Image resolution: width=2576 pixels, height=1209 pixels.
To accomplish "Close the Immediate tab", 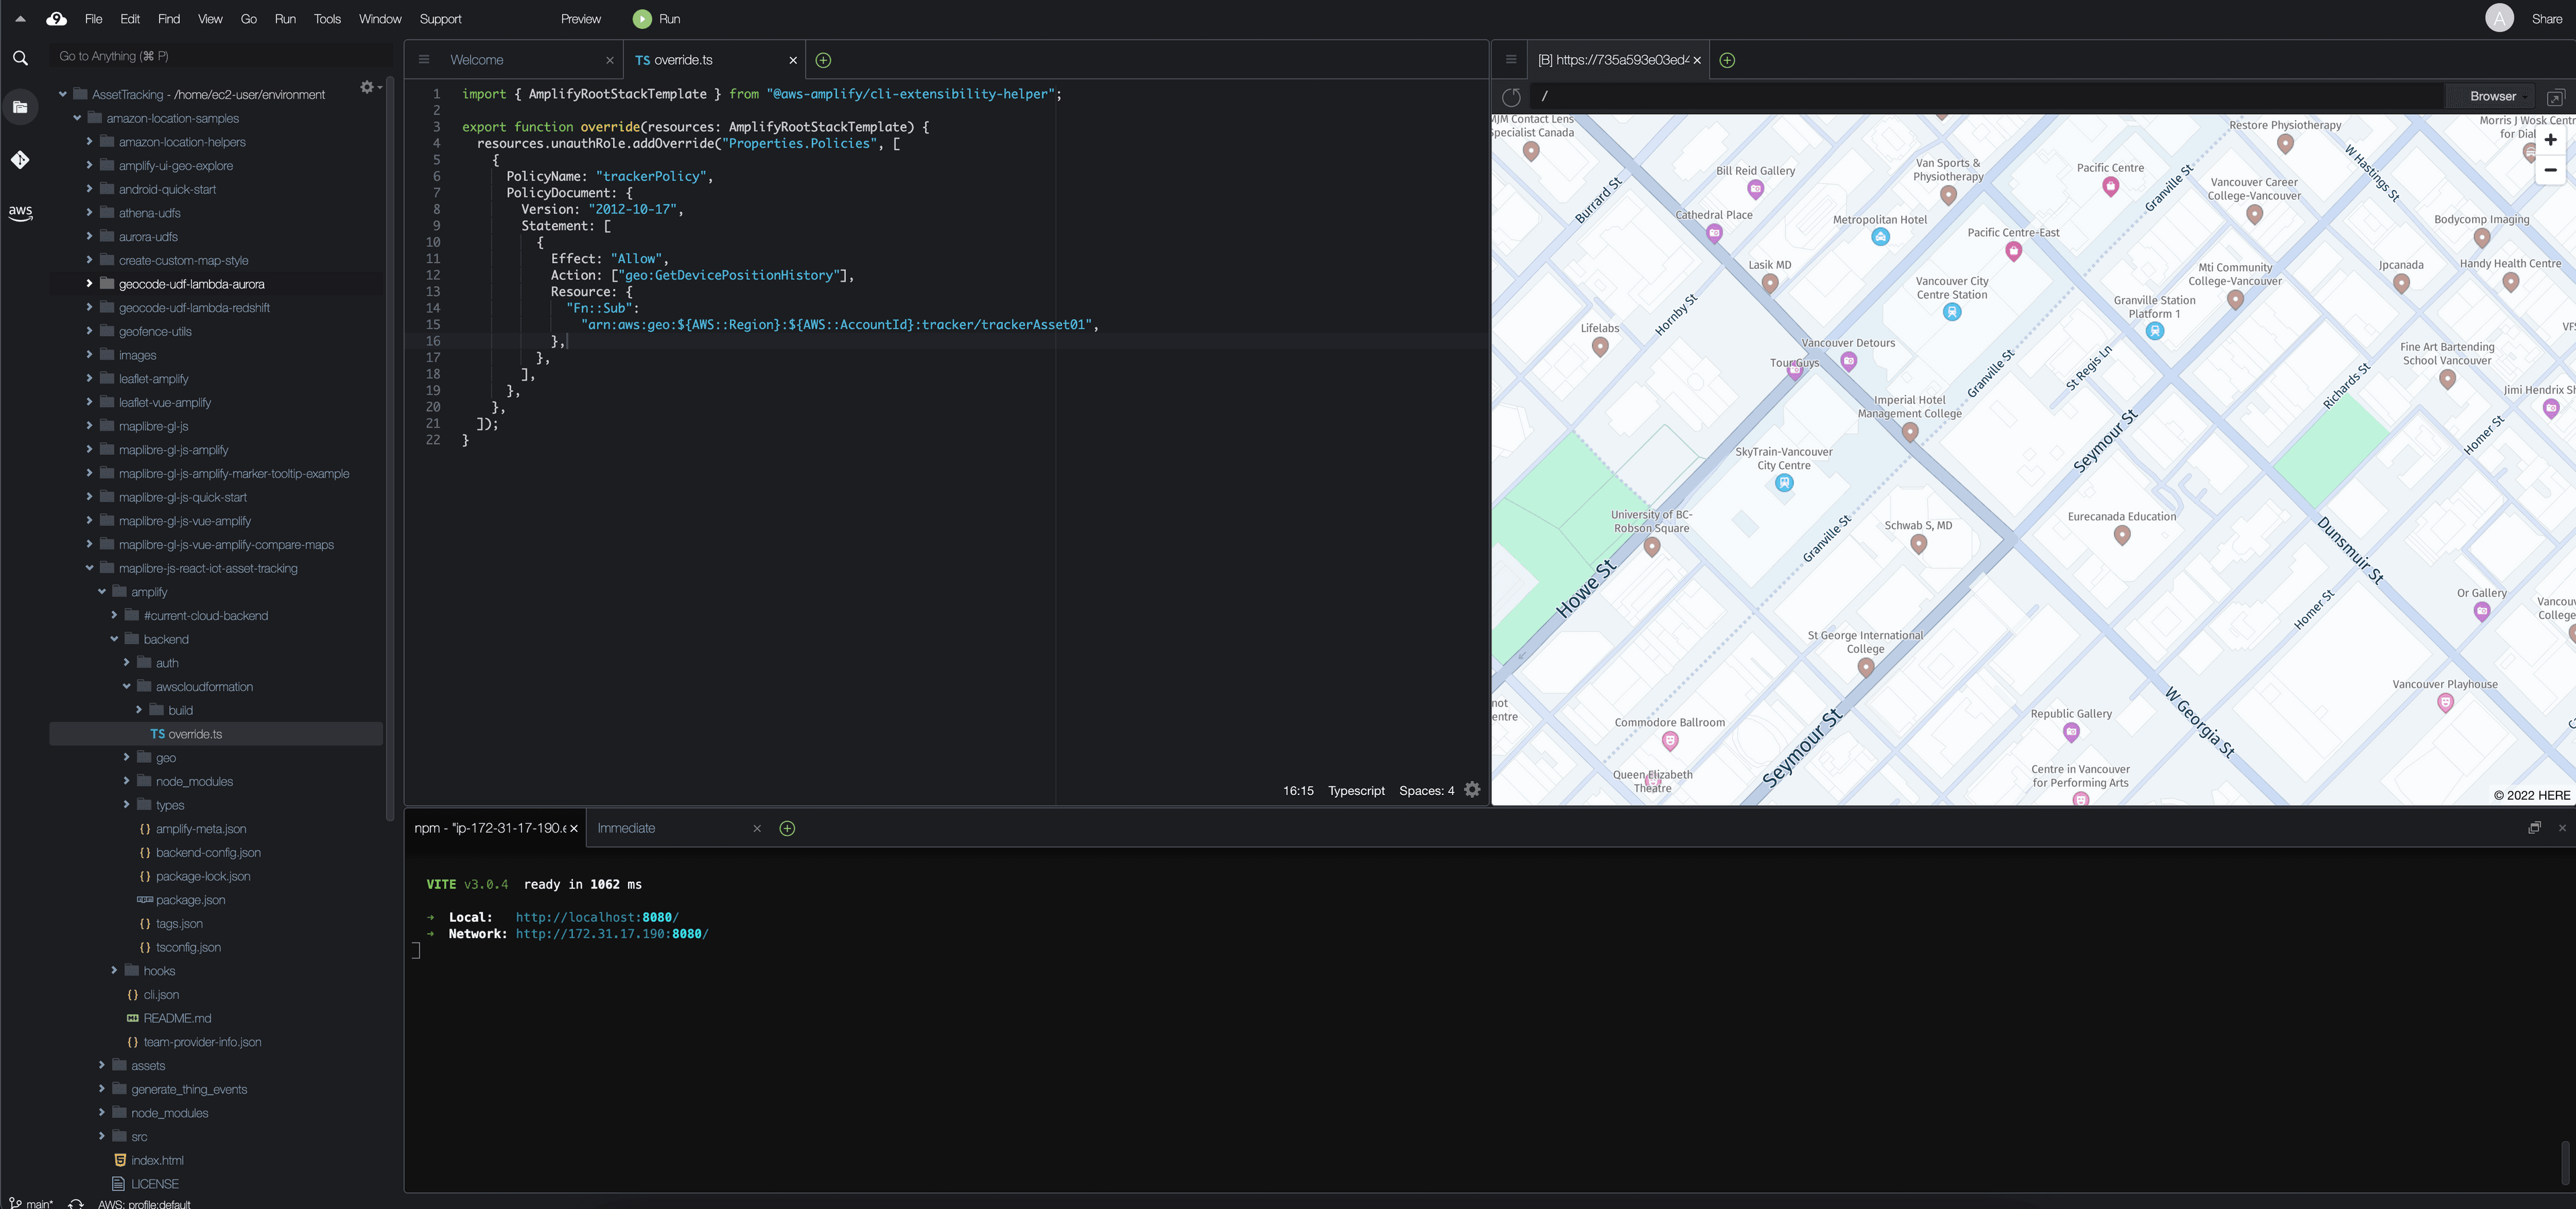I will point(757,828).
